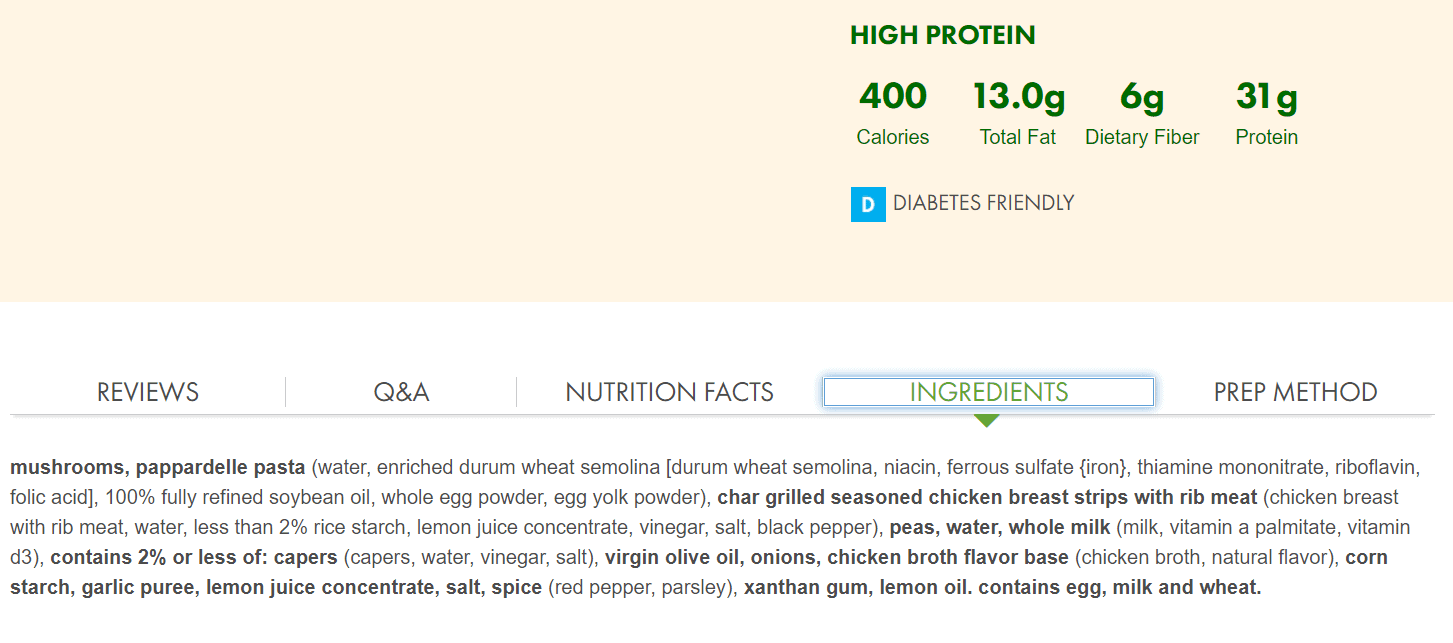Click the green triangle below Ingredients
This screenshot has width=1453, height=643.
click(x=987, y=421)
